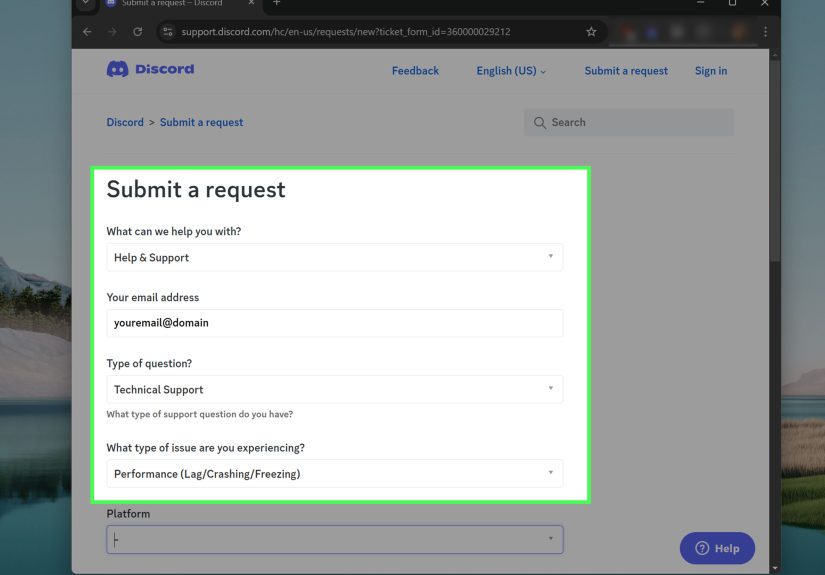Go to the Discord breadcrumb link

[125, 122]
